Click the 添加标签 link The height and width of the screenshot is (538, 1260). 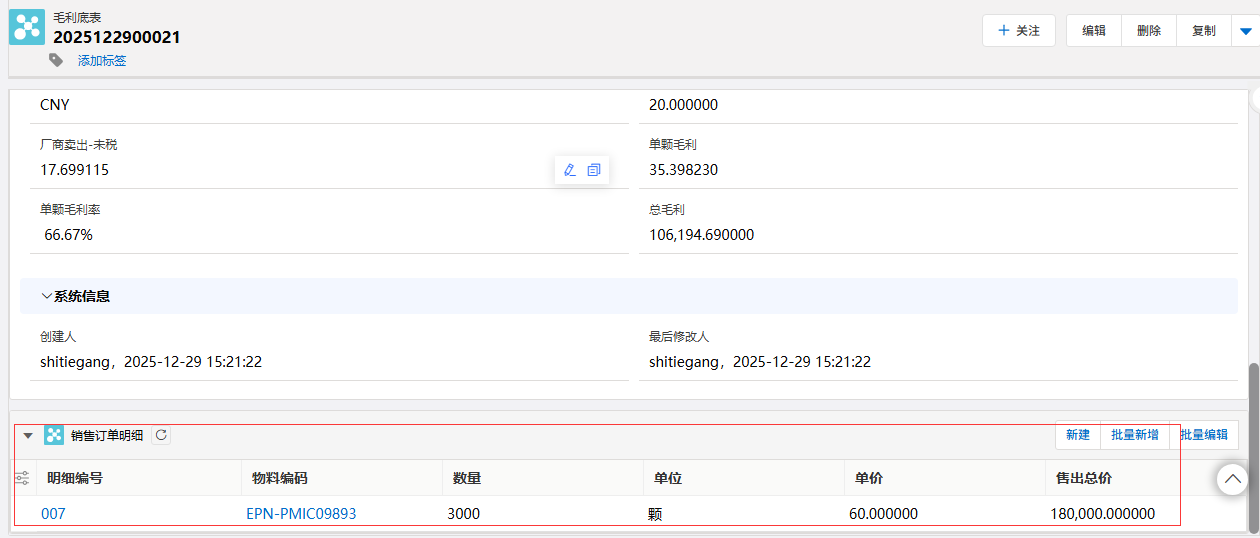point(102,61)
